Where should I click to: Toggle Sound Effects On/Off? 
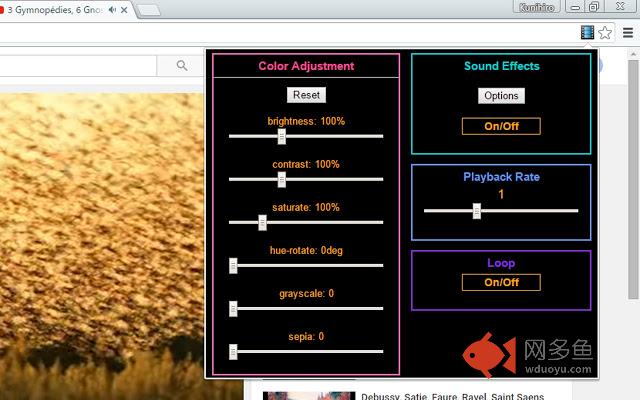tap(501, 126)
